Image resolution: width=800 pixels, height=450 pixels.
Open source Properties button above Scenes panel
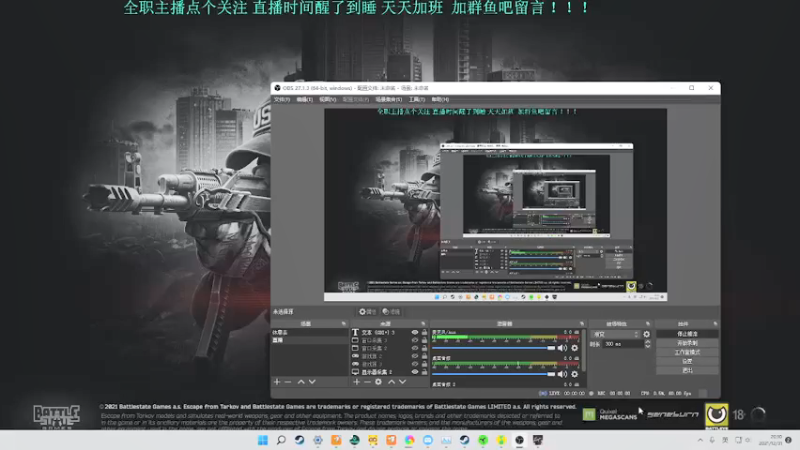(367, 311)
